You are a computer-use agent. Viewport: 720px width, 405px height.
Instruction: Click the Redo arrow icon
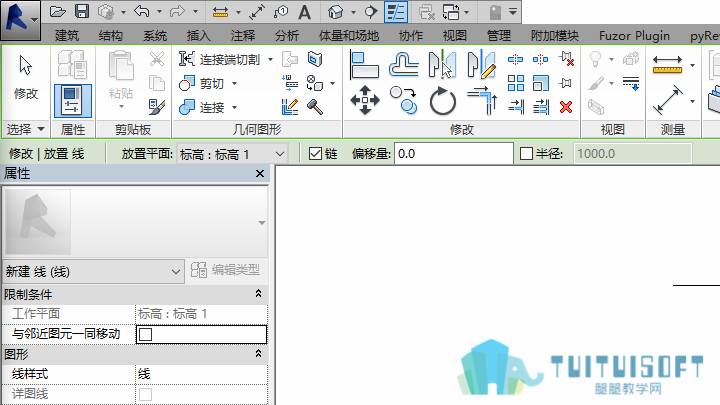pyautogui.click(x=178, y=12)
